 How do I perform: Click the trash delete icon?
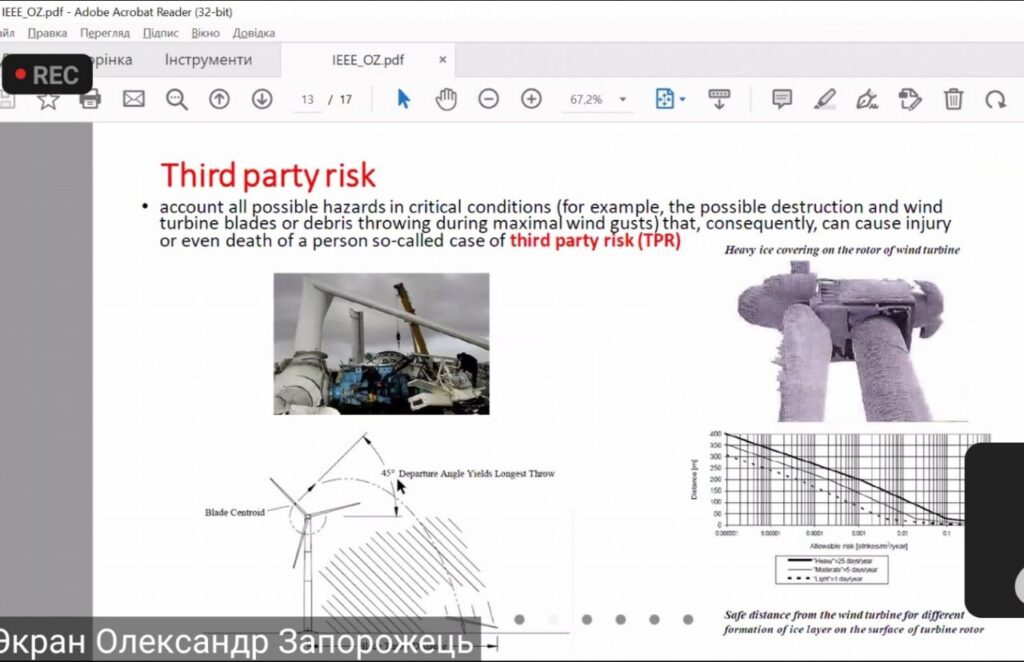click(x=953, y=99)
